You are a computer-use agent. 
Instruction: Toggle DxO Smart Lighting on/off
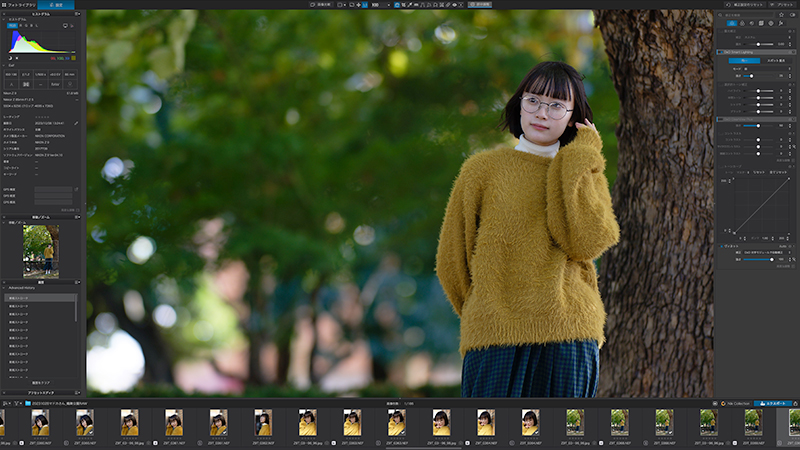[x=720, y=52]
